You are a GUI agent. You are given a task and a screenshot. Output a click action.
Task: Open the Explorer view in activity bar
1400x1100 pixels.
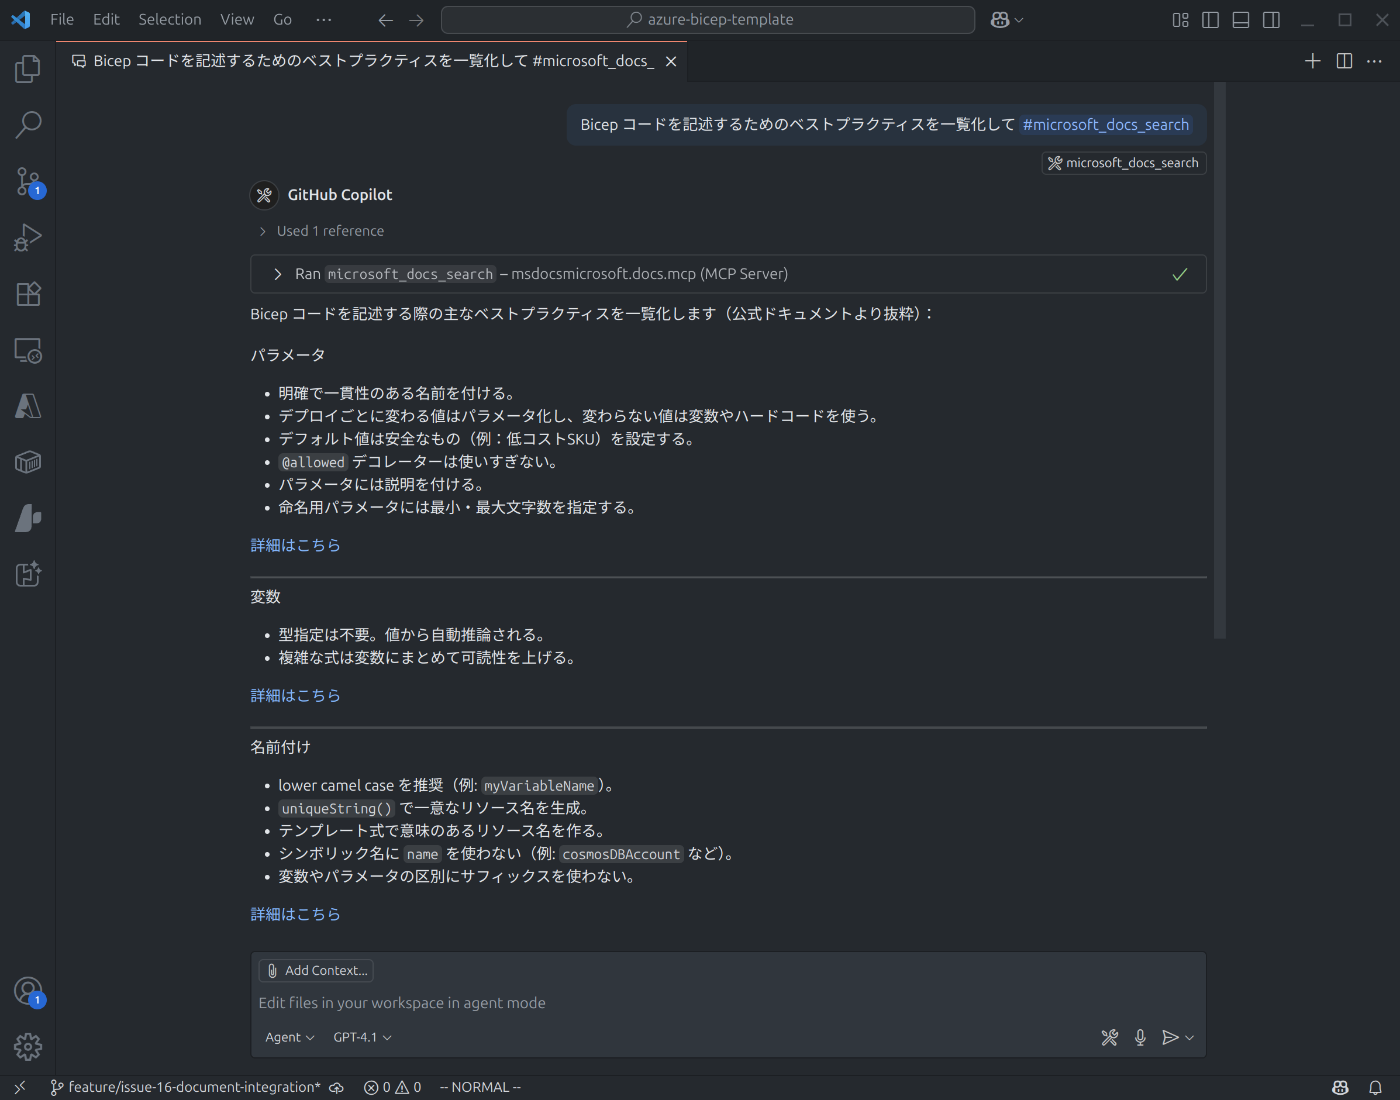[28, 69]
